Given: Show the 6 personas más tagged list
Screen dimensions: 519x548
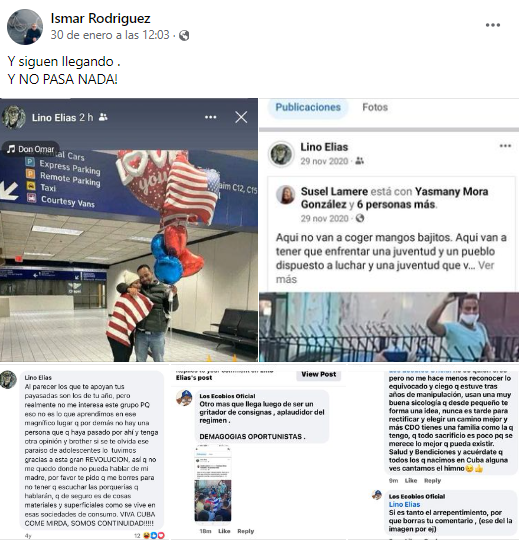Looking at the screenshot, I should [396, 204].
